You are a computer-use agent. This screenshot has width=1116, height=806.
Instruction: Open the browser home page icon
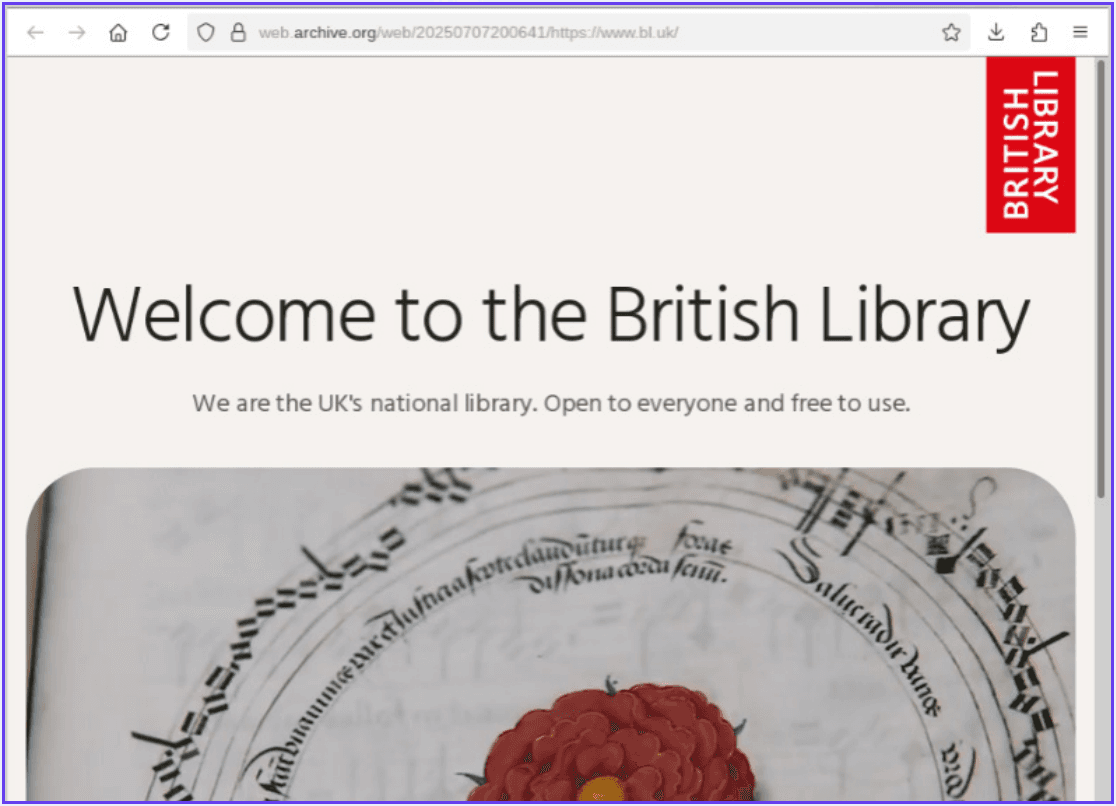tap(118, 33)
